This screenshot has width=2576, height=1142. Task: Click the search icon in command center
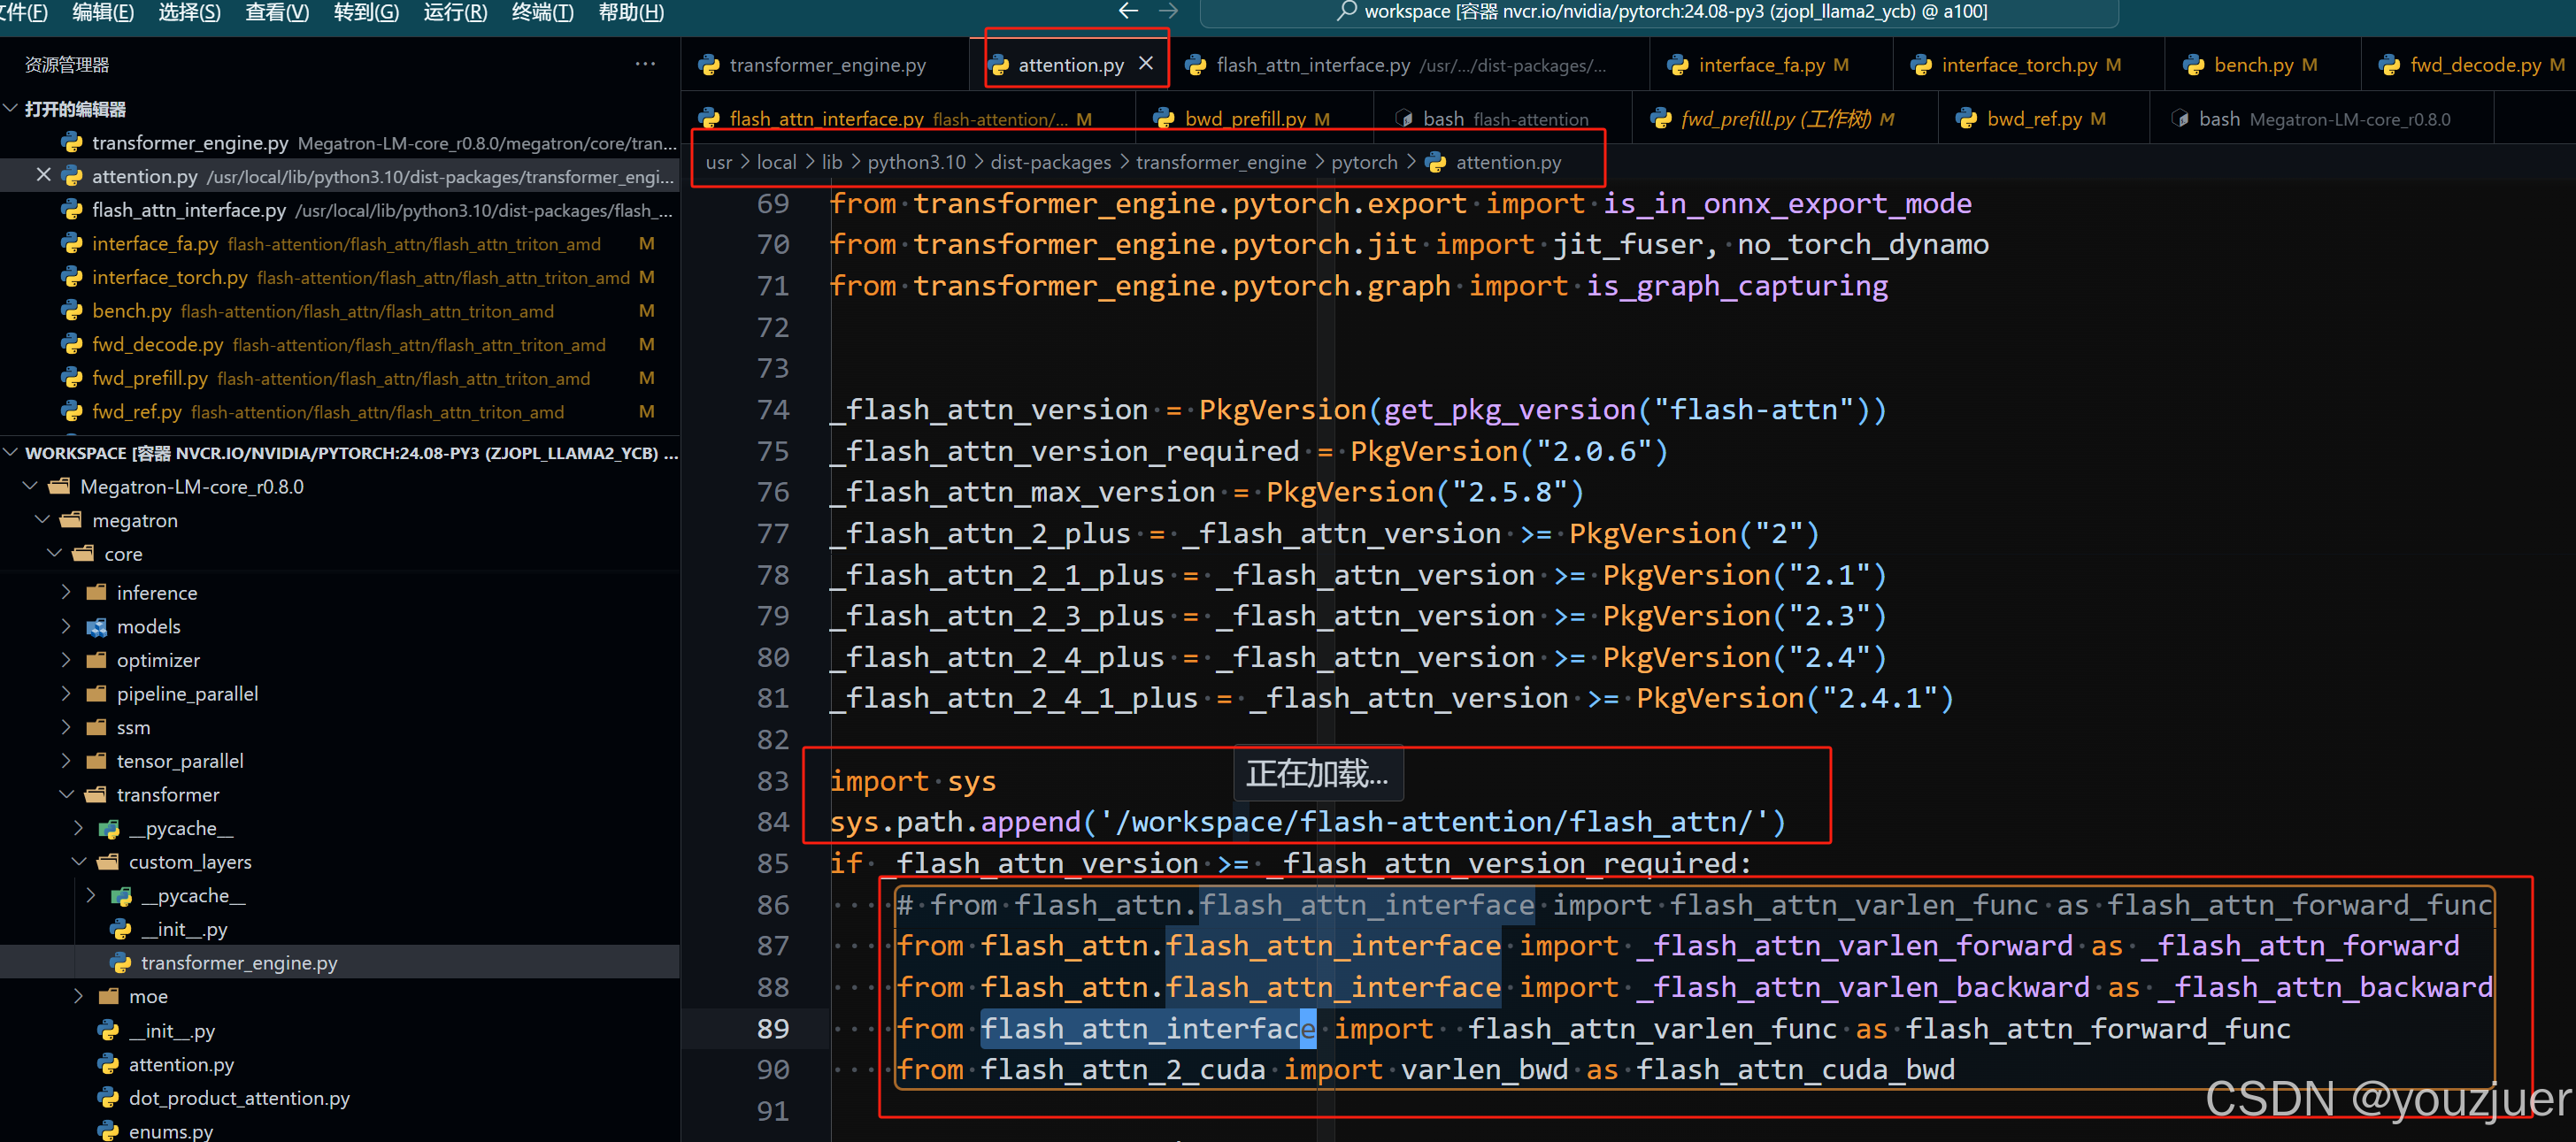[1346, 11]
